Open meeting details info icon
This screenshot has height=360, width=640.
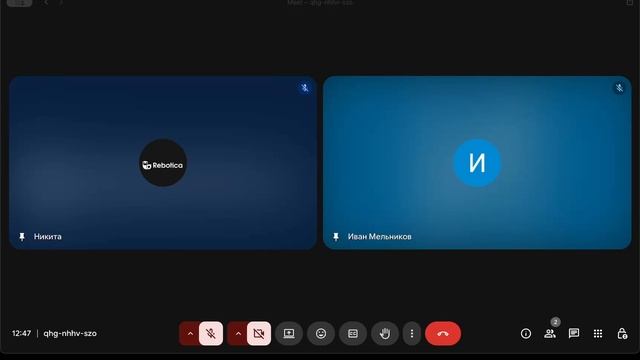526,333
